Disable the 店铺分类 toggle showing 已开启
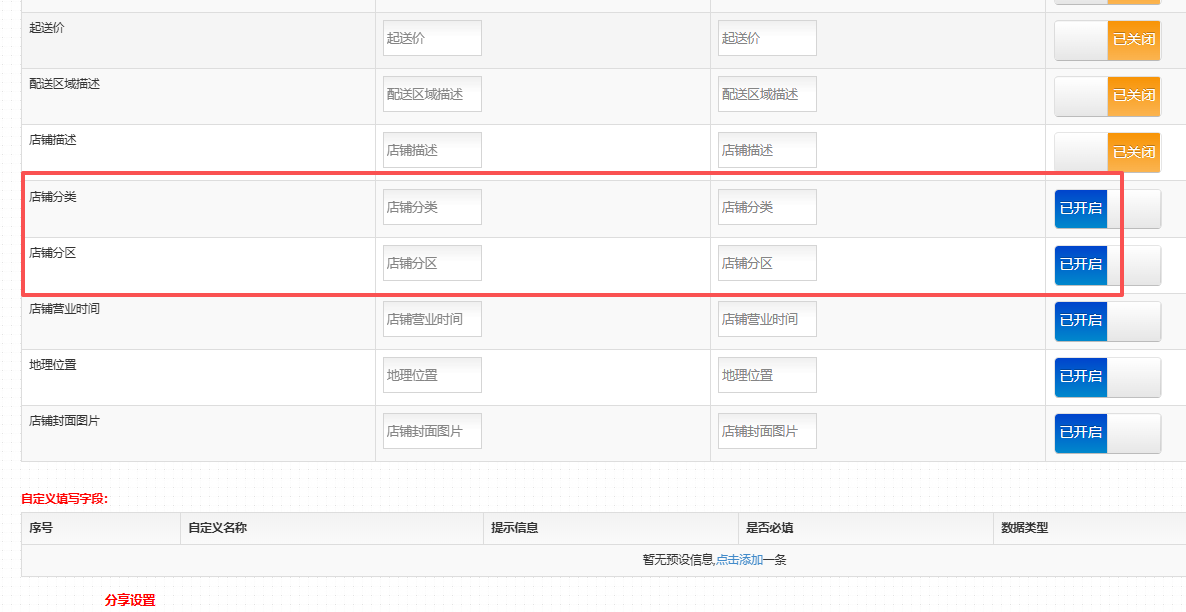 [1107, 209]
